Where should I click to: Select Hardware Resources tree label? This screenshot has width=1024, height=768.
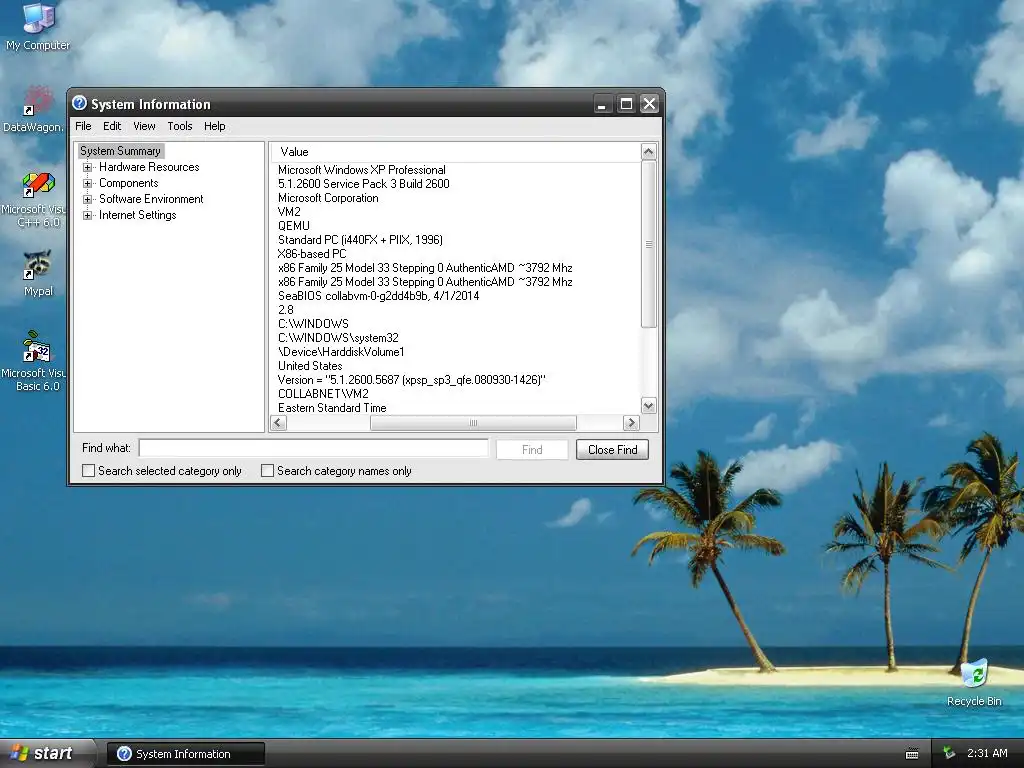point(149,167)
